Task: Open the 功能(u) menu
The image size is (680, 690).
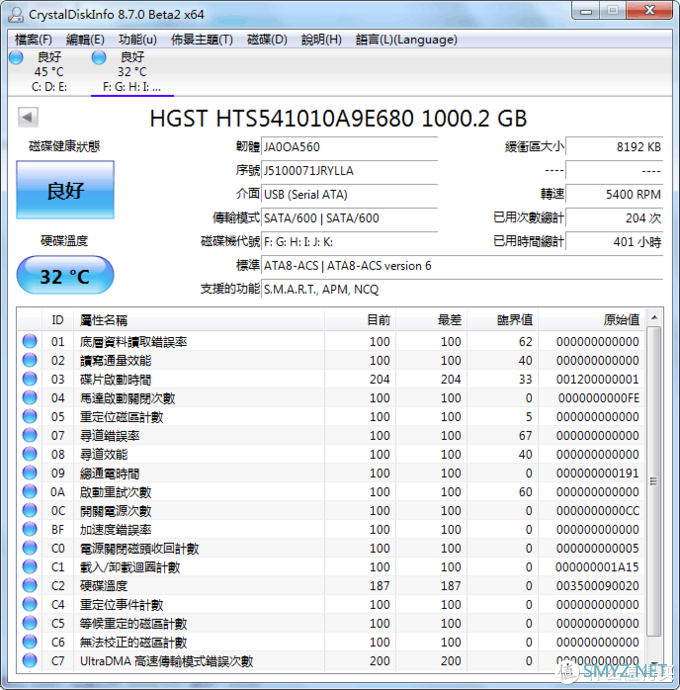Action: pos(137,40)
